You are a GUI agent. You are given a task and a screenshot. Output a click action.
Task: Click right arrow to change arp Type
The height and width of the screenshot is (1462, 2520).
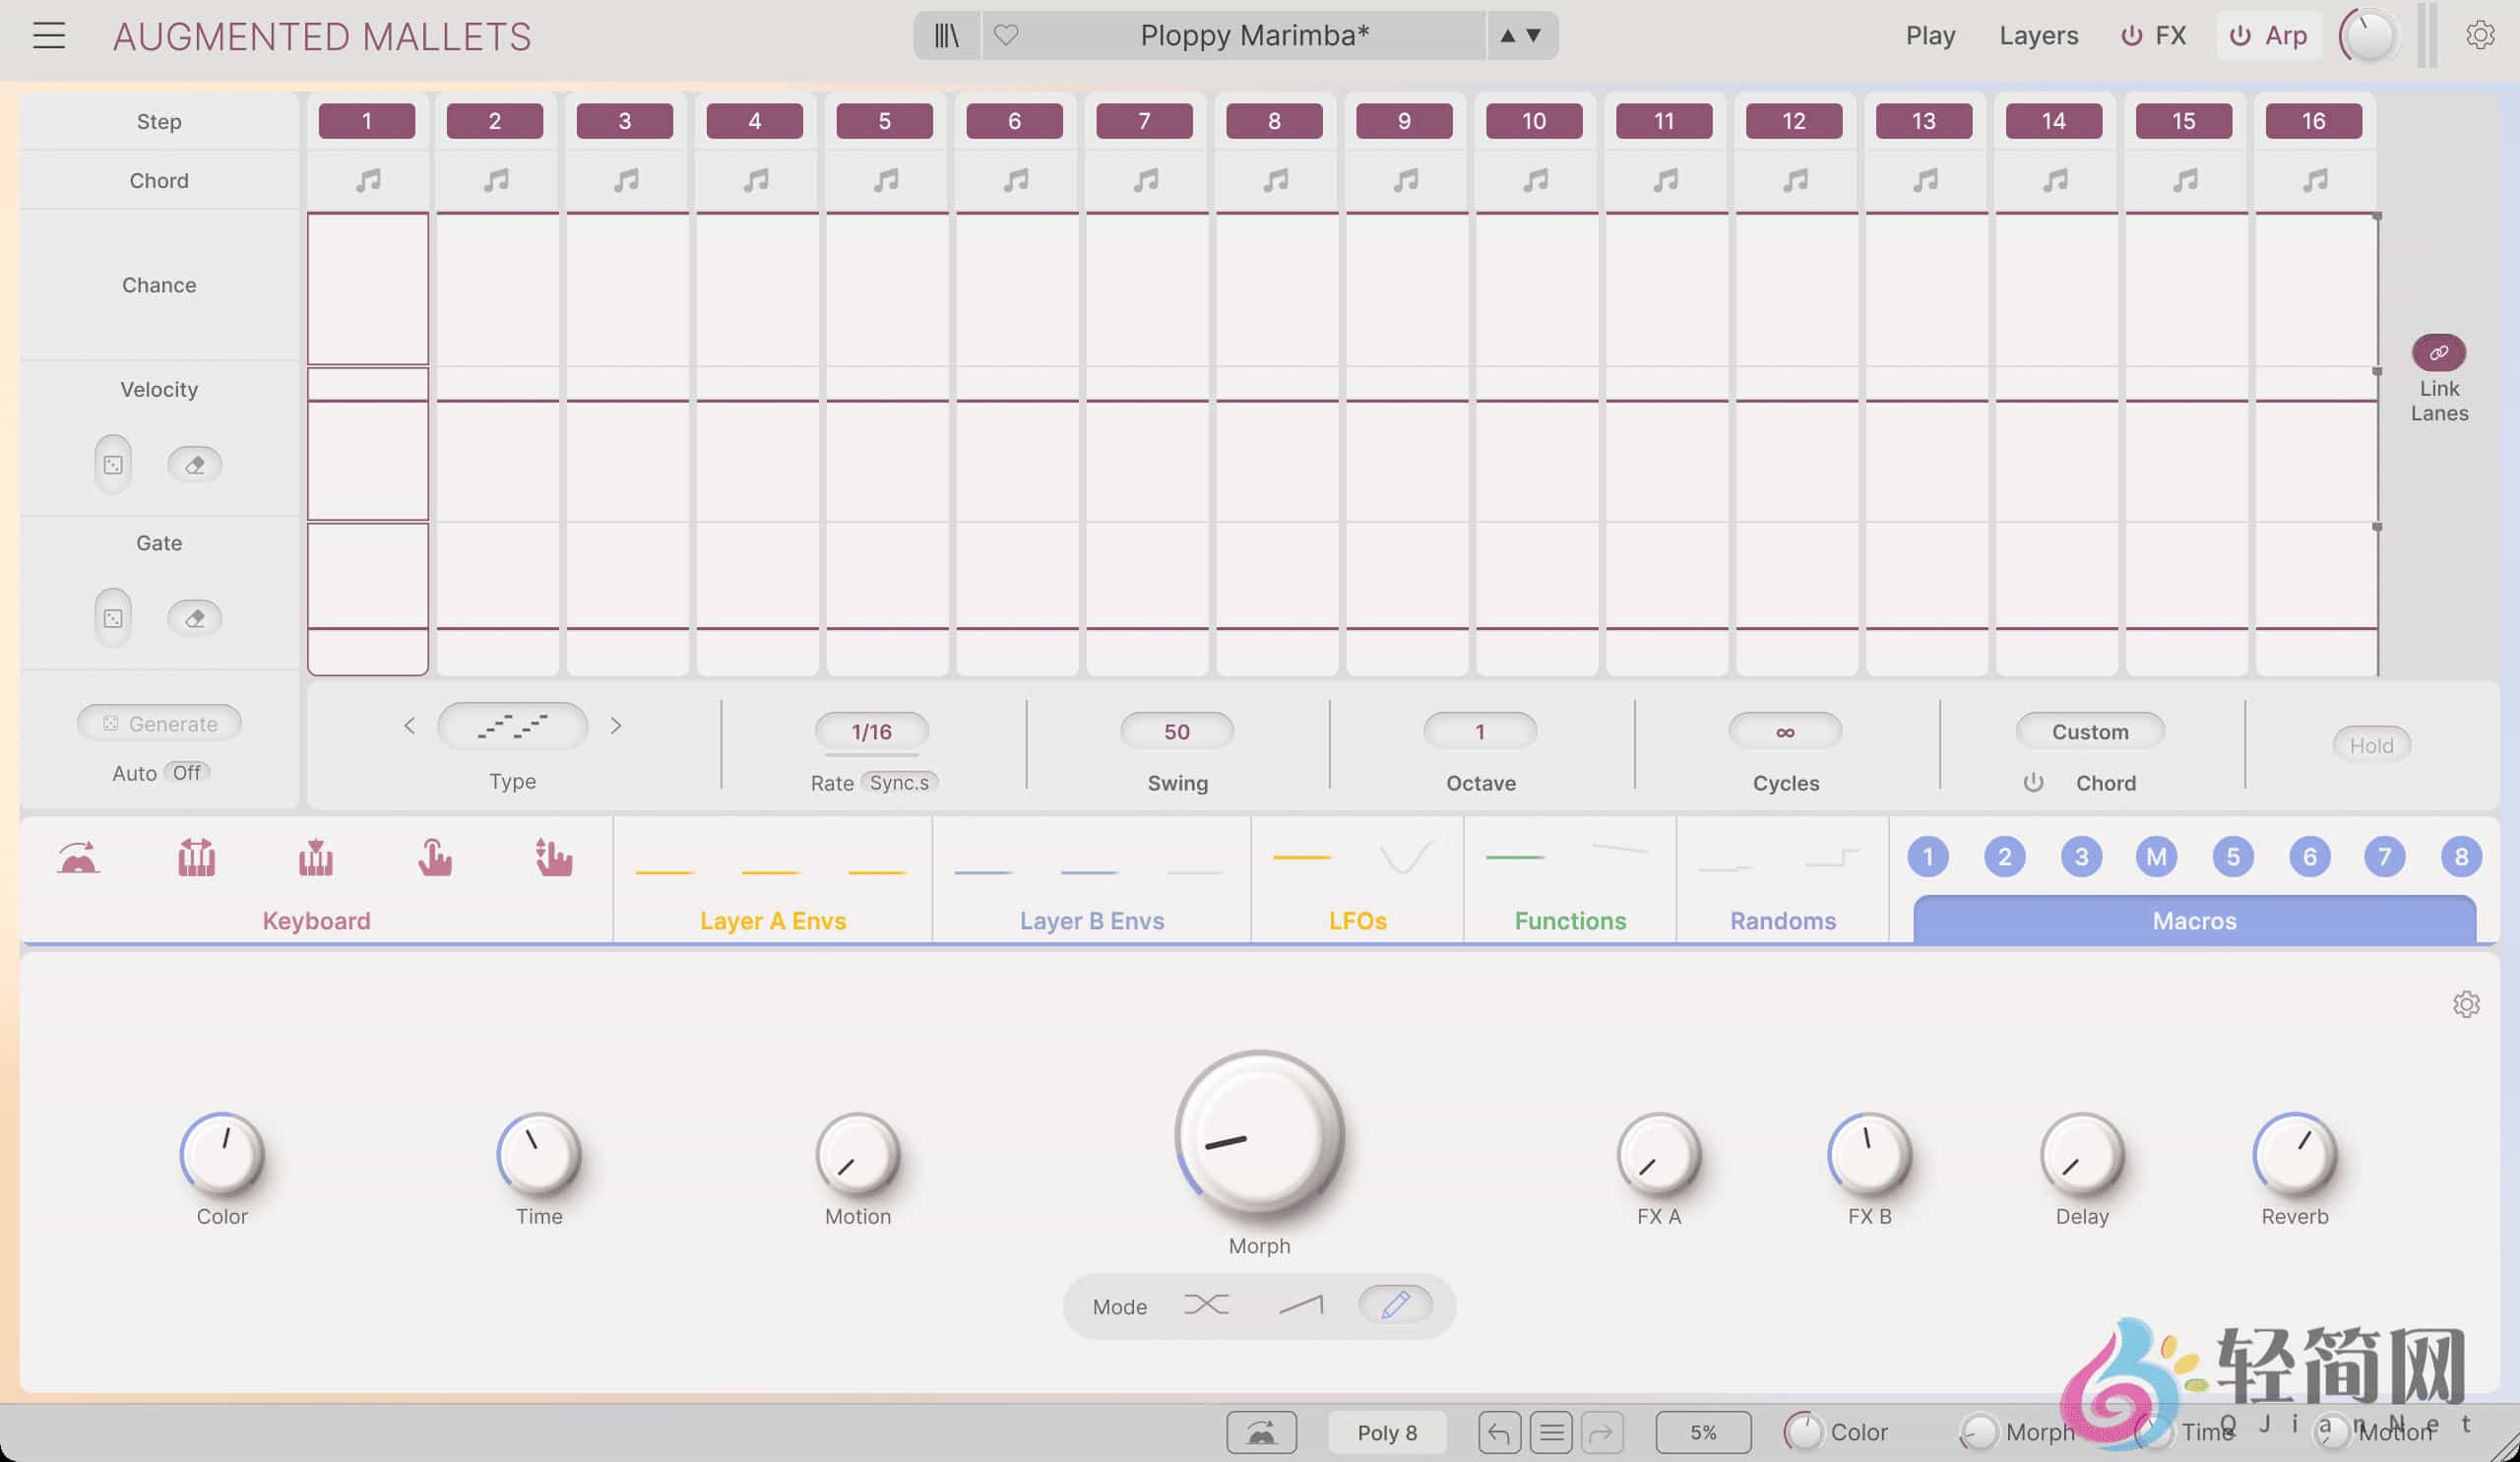tap(617, 726)
